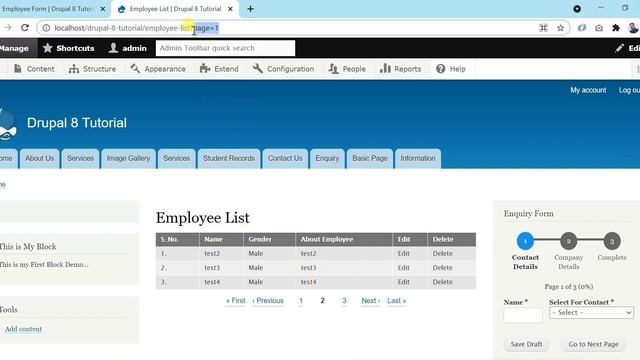This screenshot has width=640, height=360.
Task: Click step 3 Complete circle
Action: click(x=612, y=241)
